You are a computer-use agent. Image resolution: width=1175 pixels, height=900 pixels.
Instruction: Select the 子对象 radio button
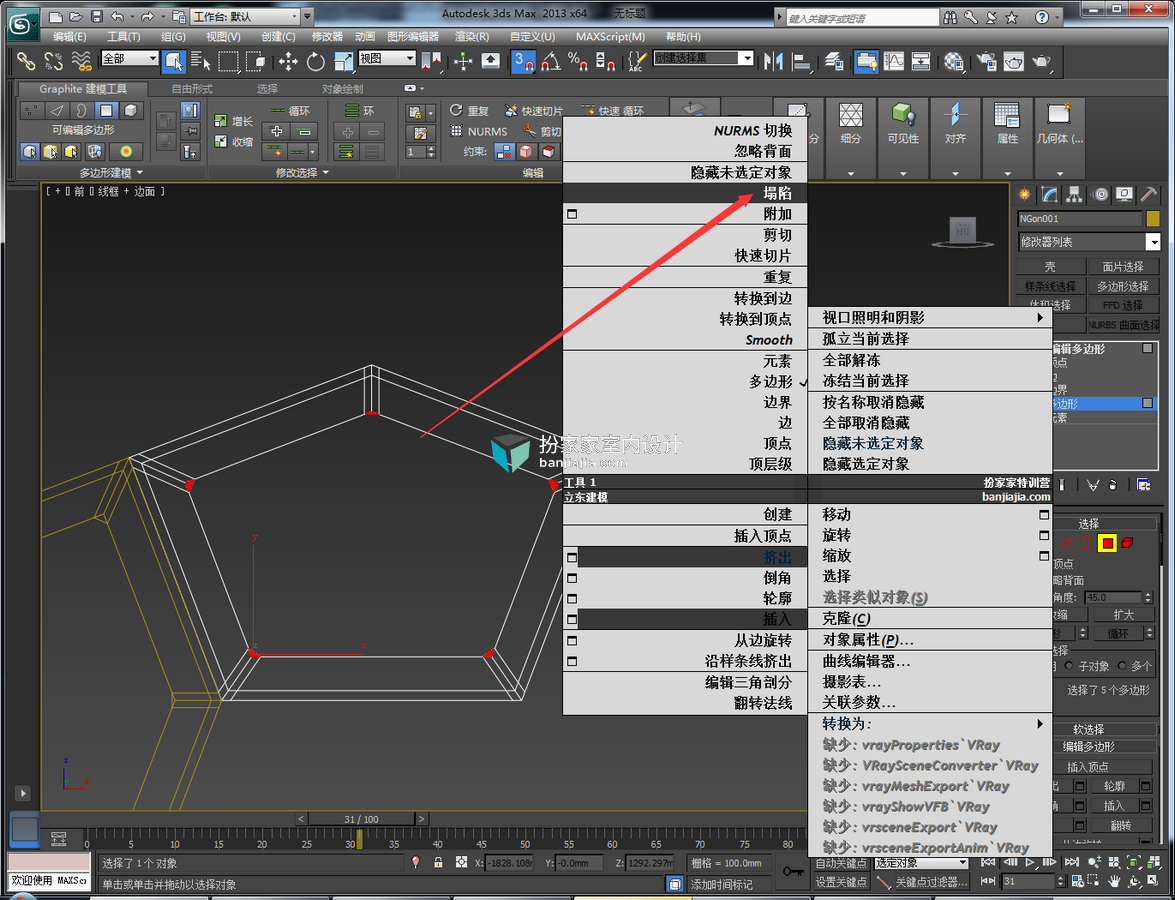click(1069, 666)
